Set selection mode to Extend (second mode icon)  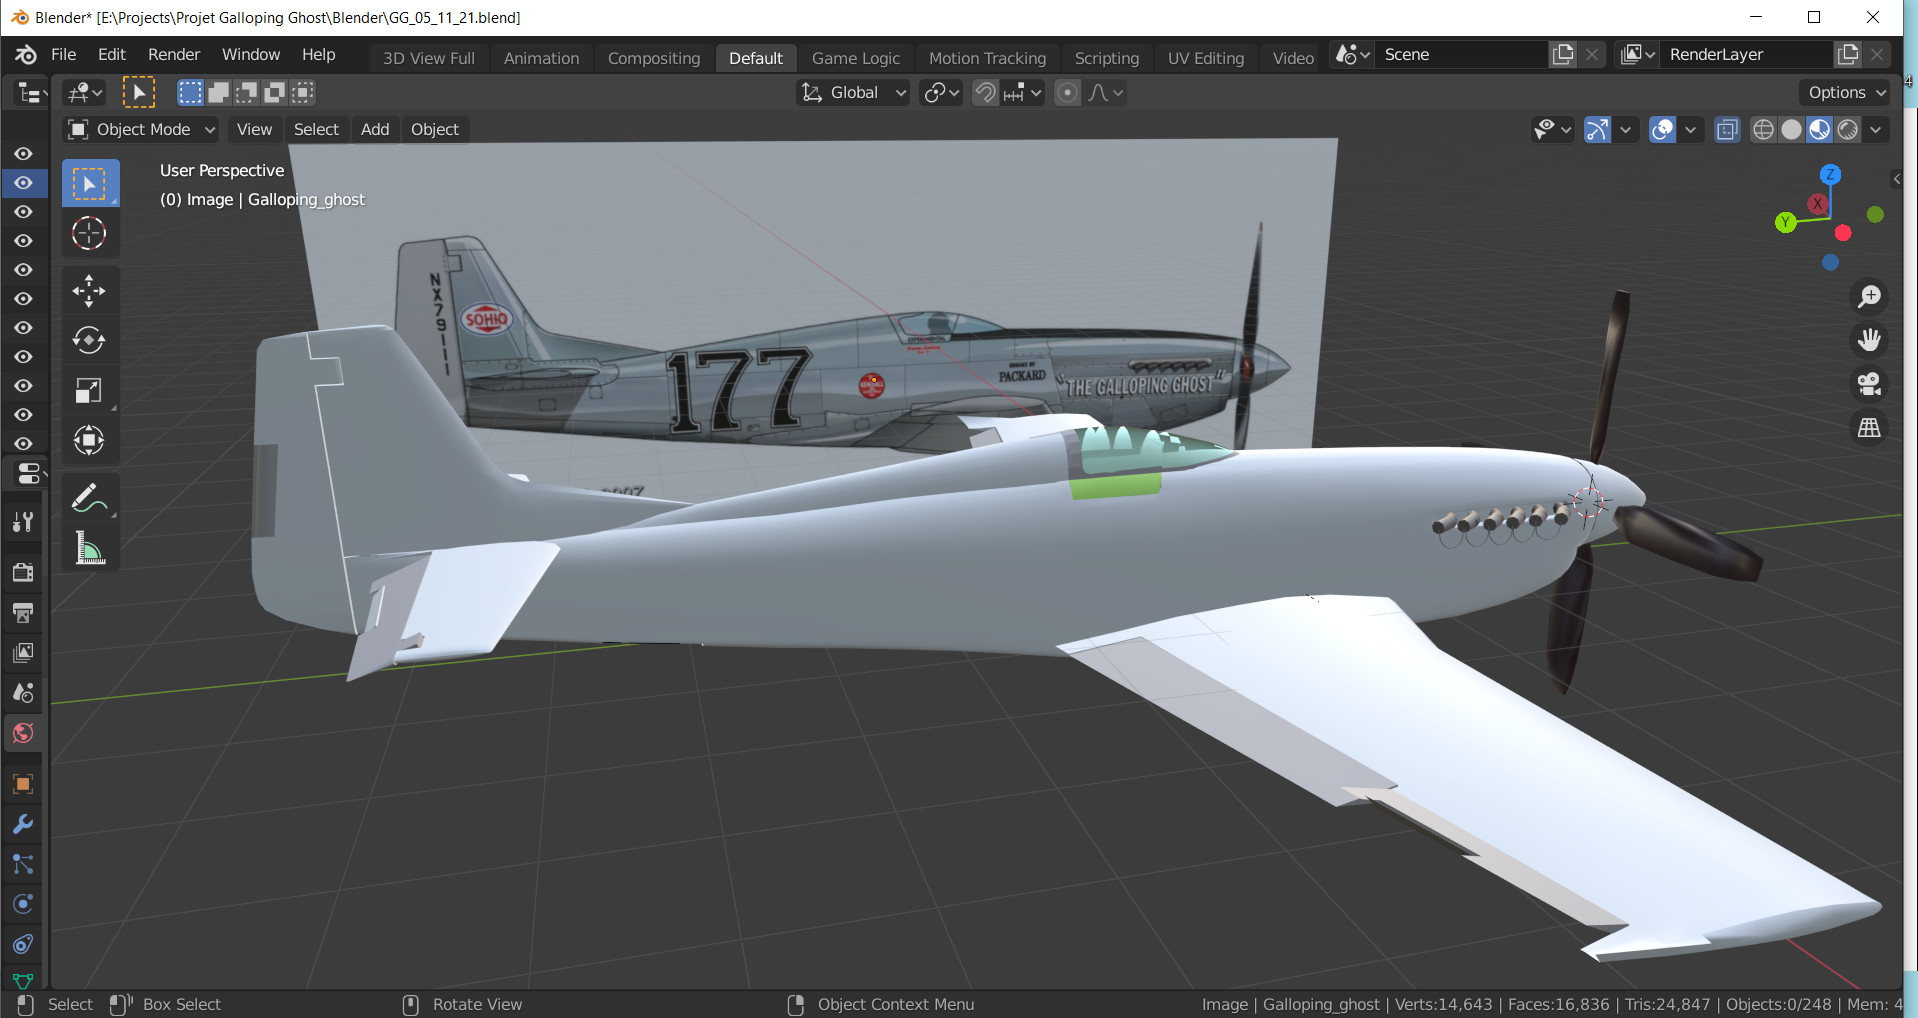click(x=218, y=93)
